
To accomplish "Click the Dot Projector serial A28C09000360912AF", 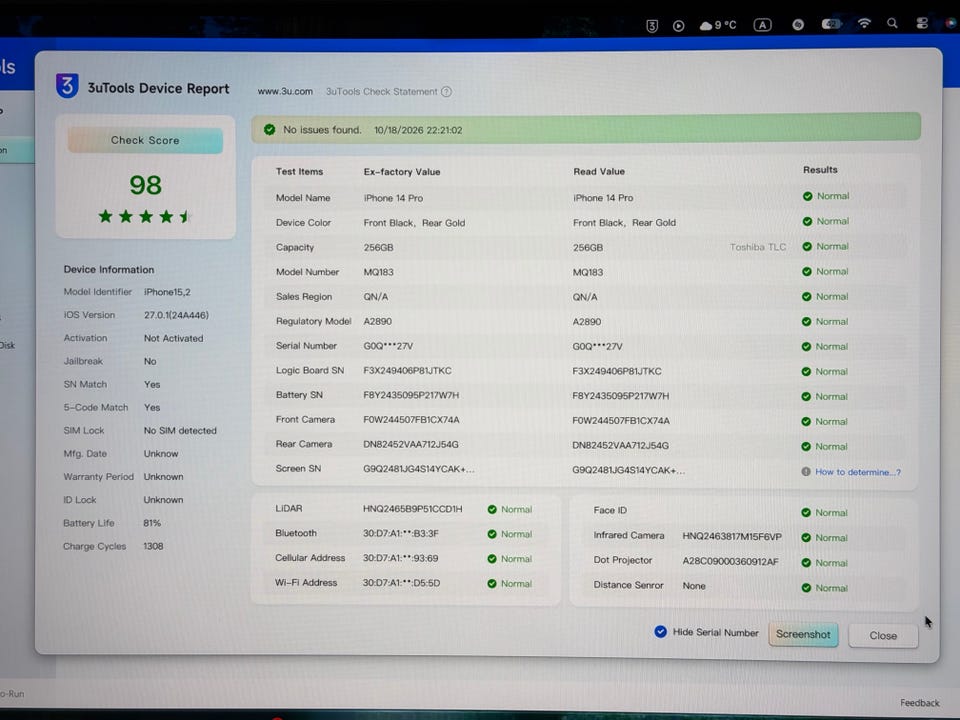I will pyautogui.click(x=730, y=561).
